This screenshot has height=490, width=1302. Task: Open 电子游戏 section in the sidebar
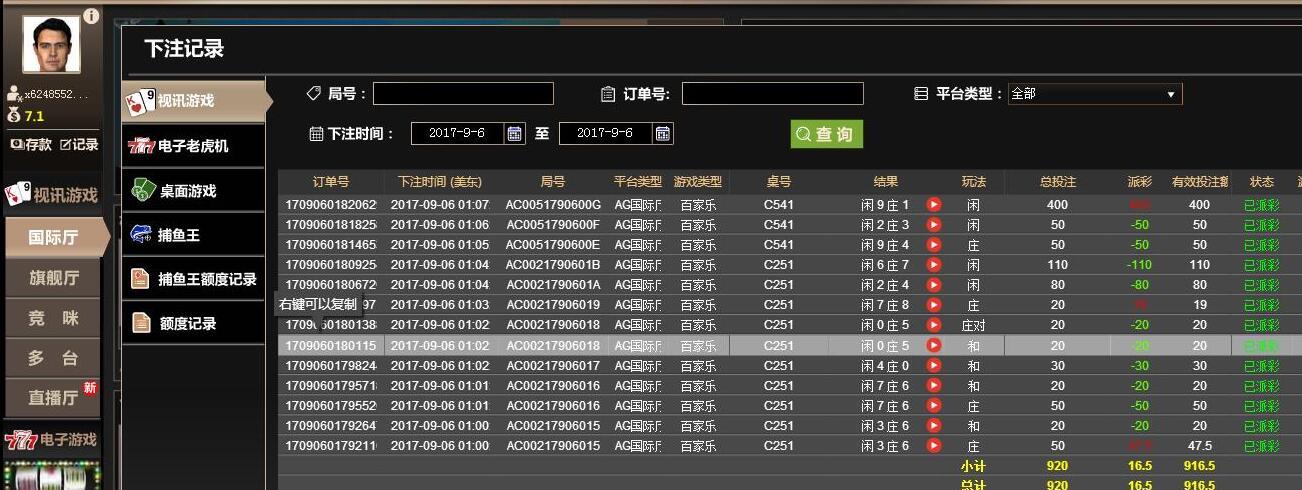(51, 440)
